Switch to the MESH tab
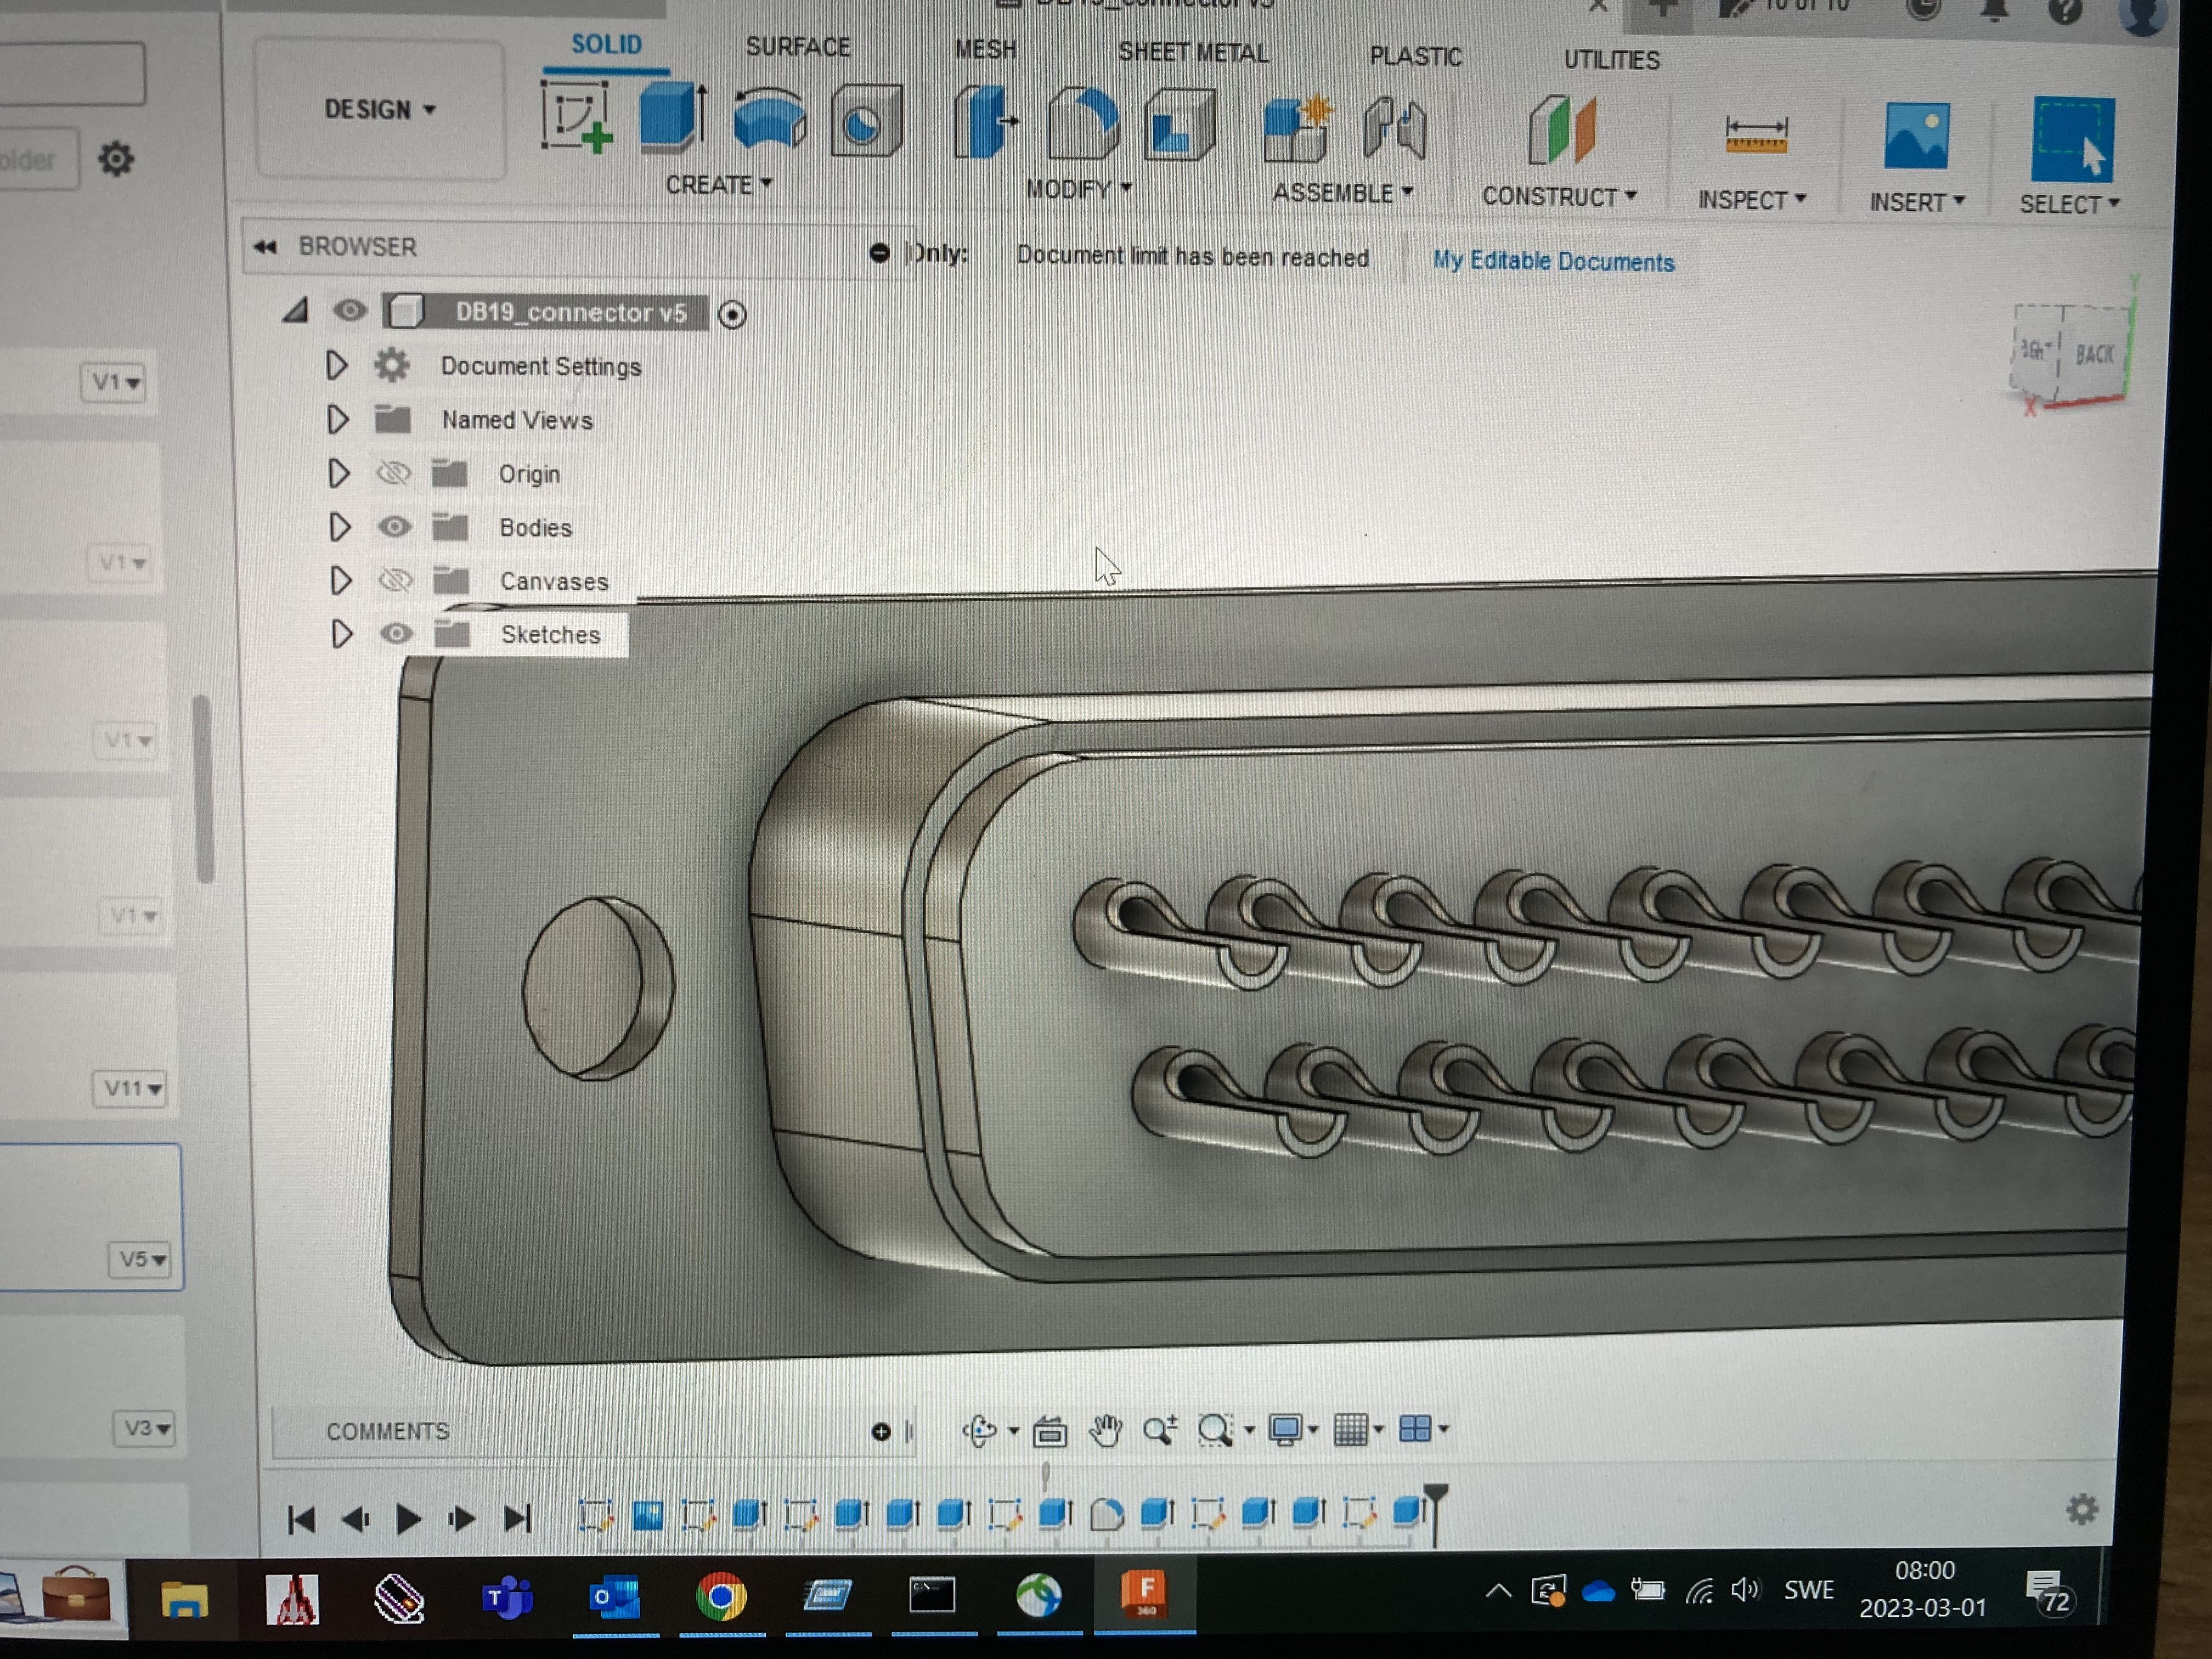Viewport: 2212px width, 1659px height. [x=985, y=49]
